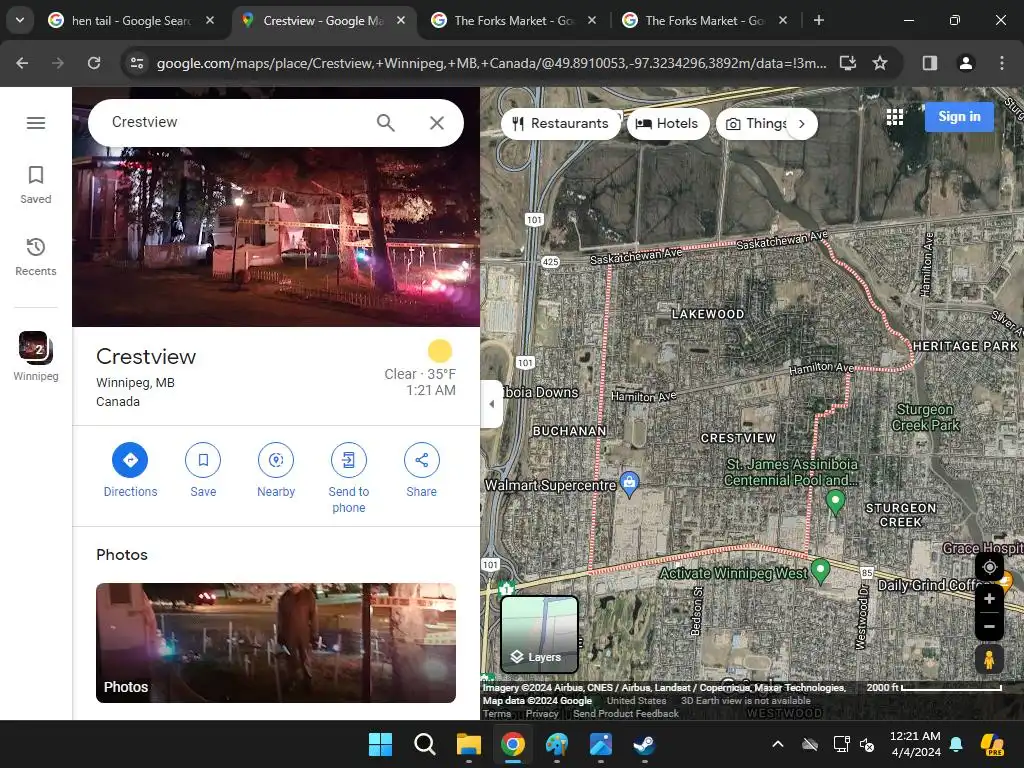This screenshot has width=1024, height=768.
Task: Toggle Chrome side panel
Action: [x=929, y=63]
